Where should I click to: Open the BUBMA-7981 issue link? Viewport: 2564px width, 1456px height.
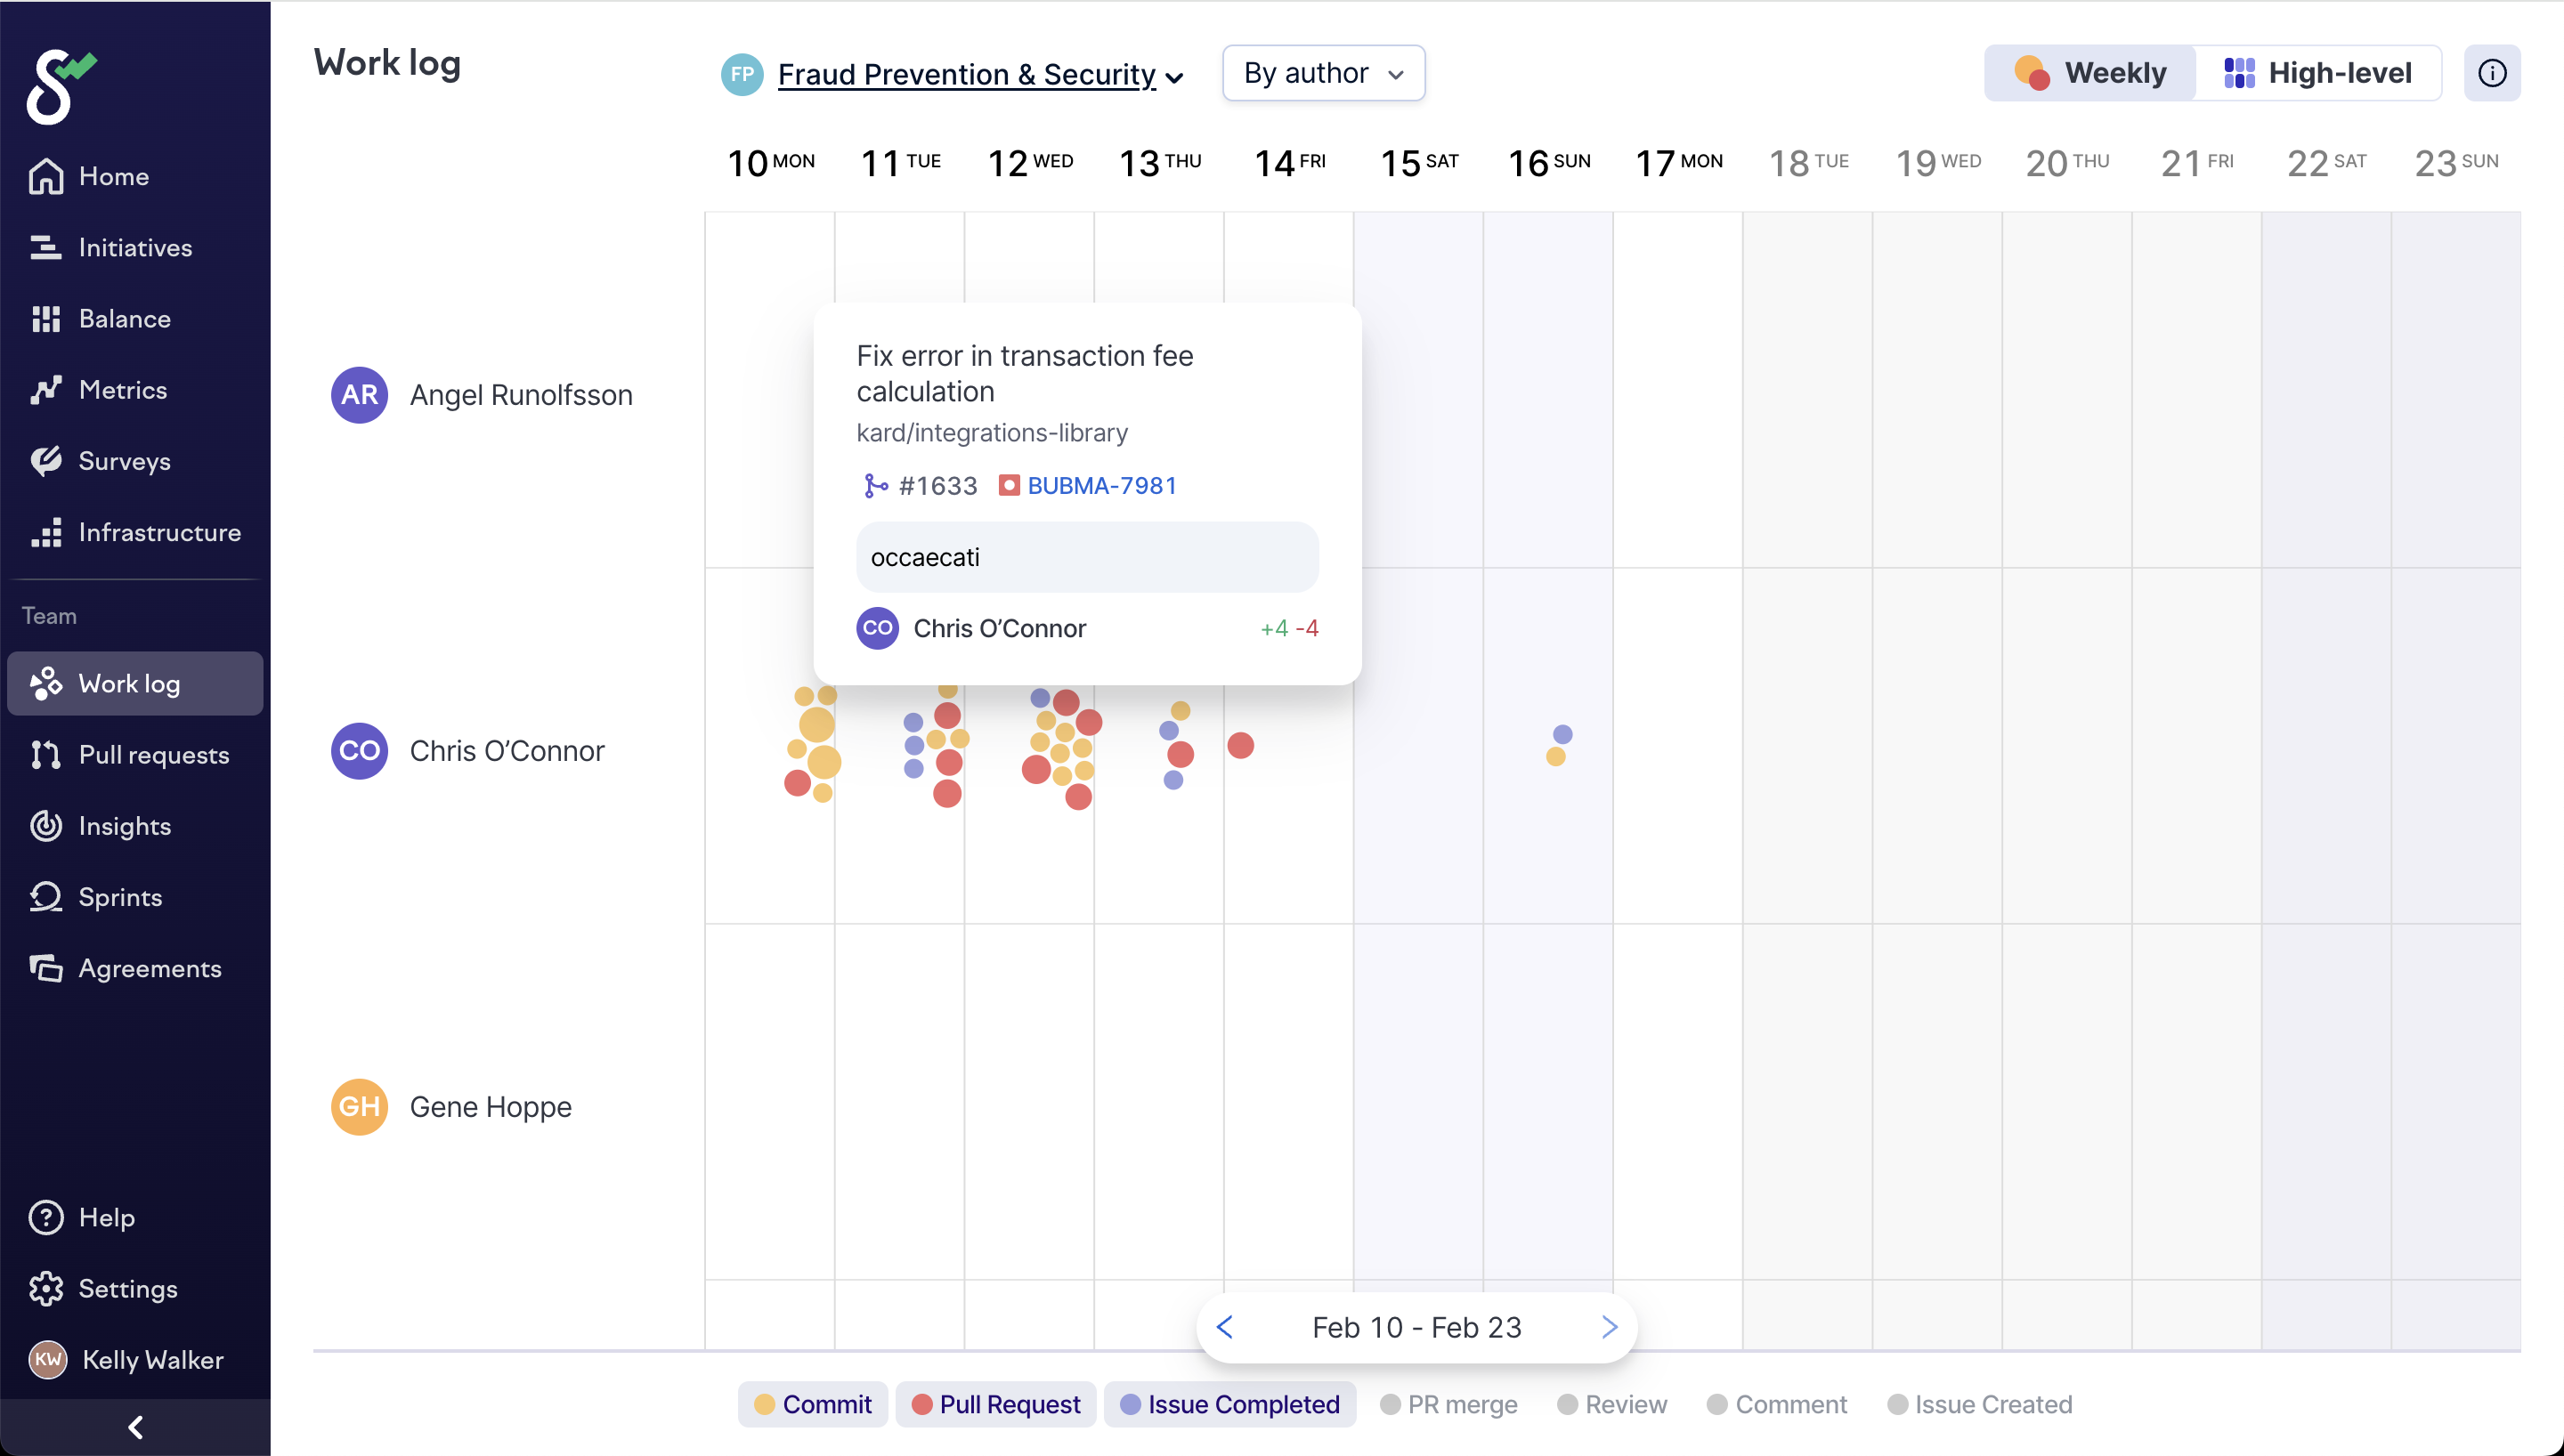click(x=1101, y=486)
